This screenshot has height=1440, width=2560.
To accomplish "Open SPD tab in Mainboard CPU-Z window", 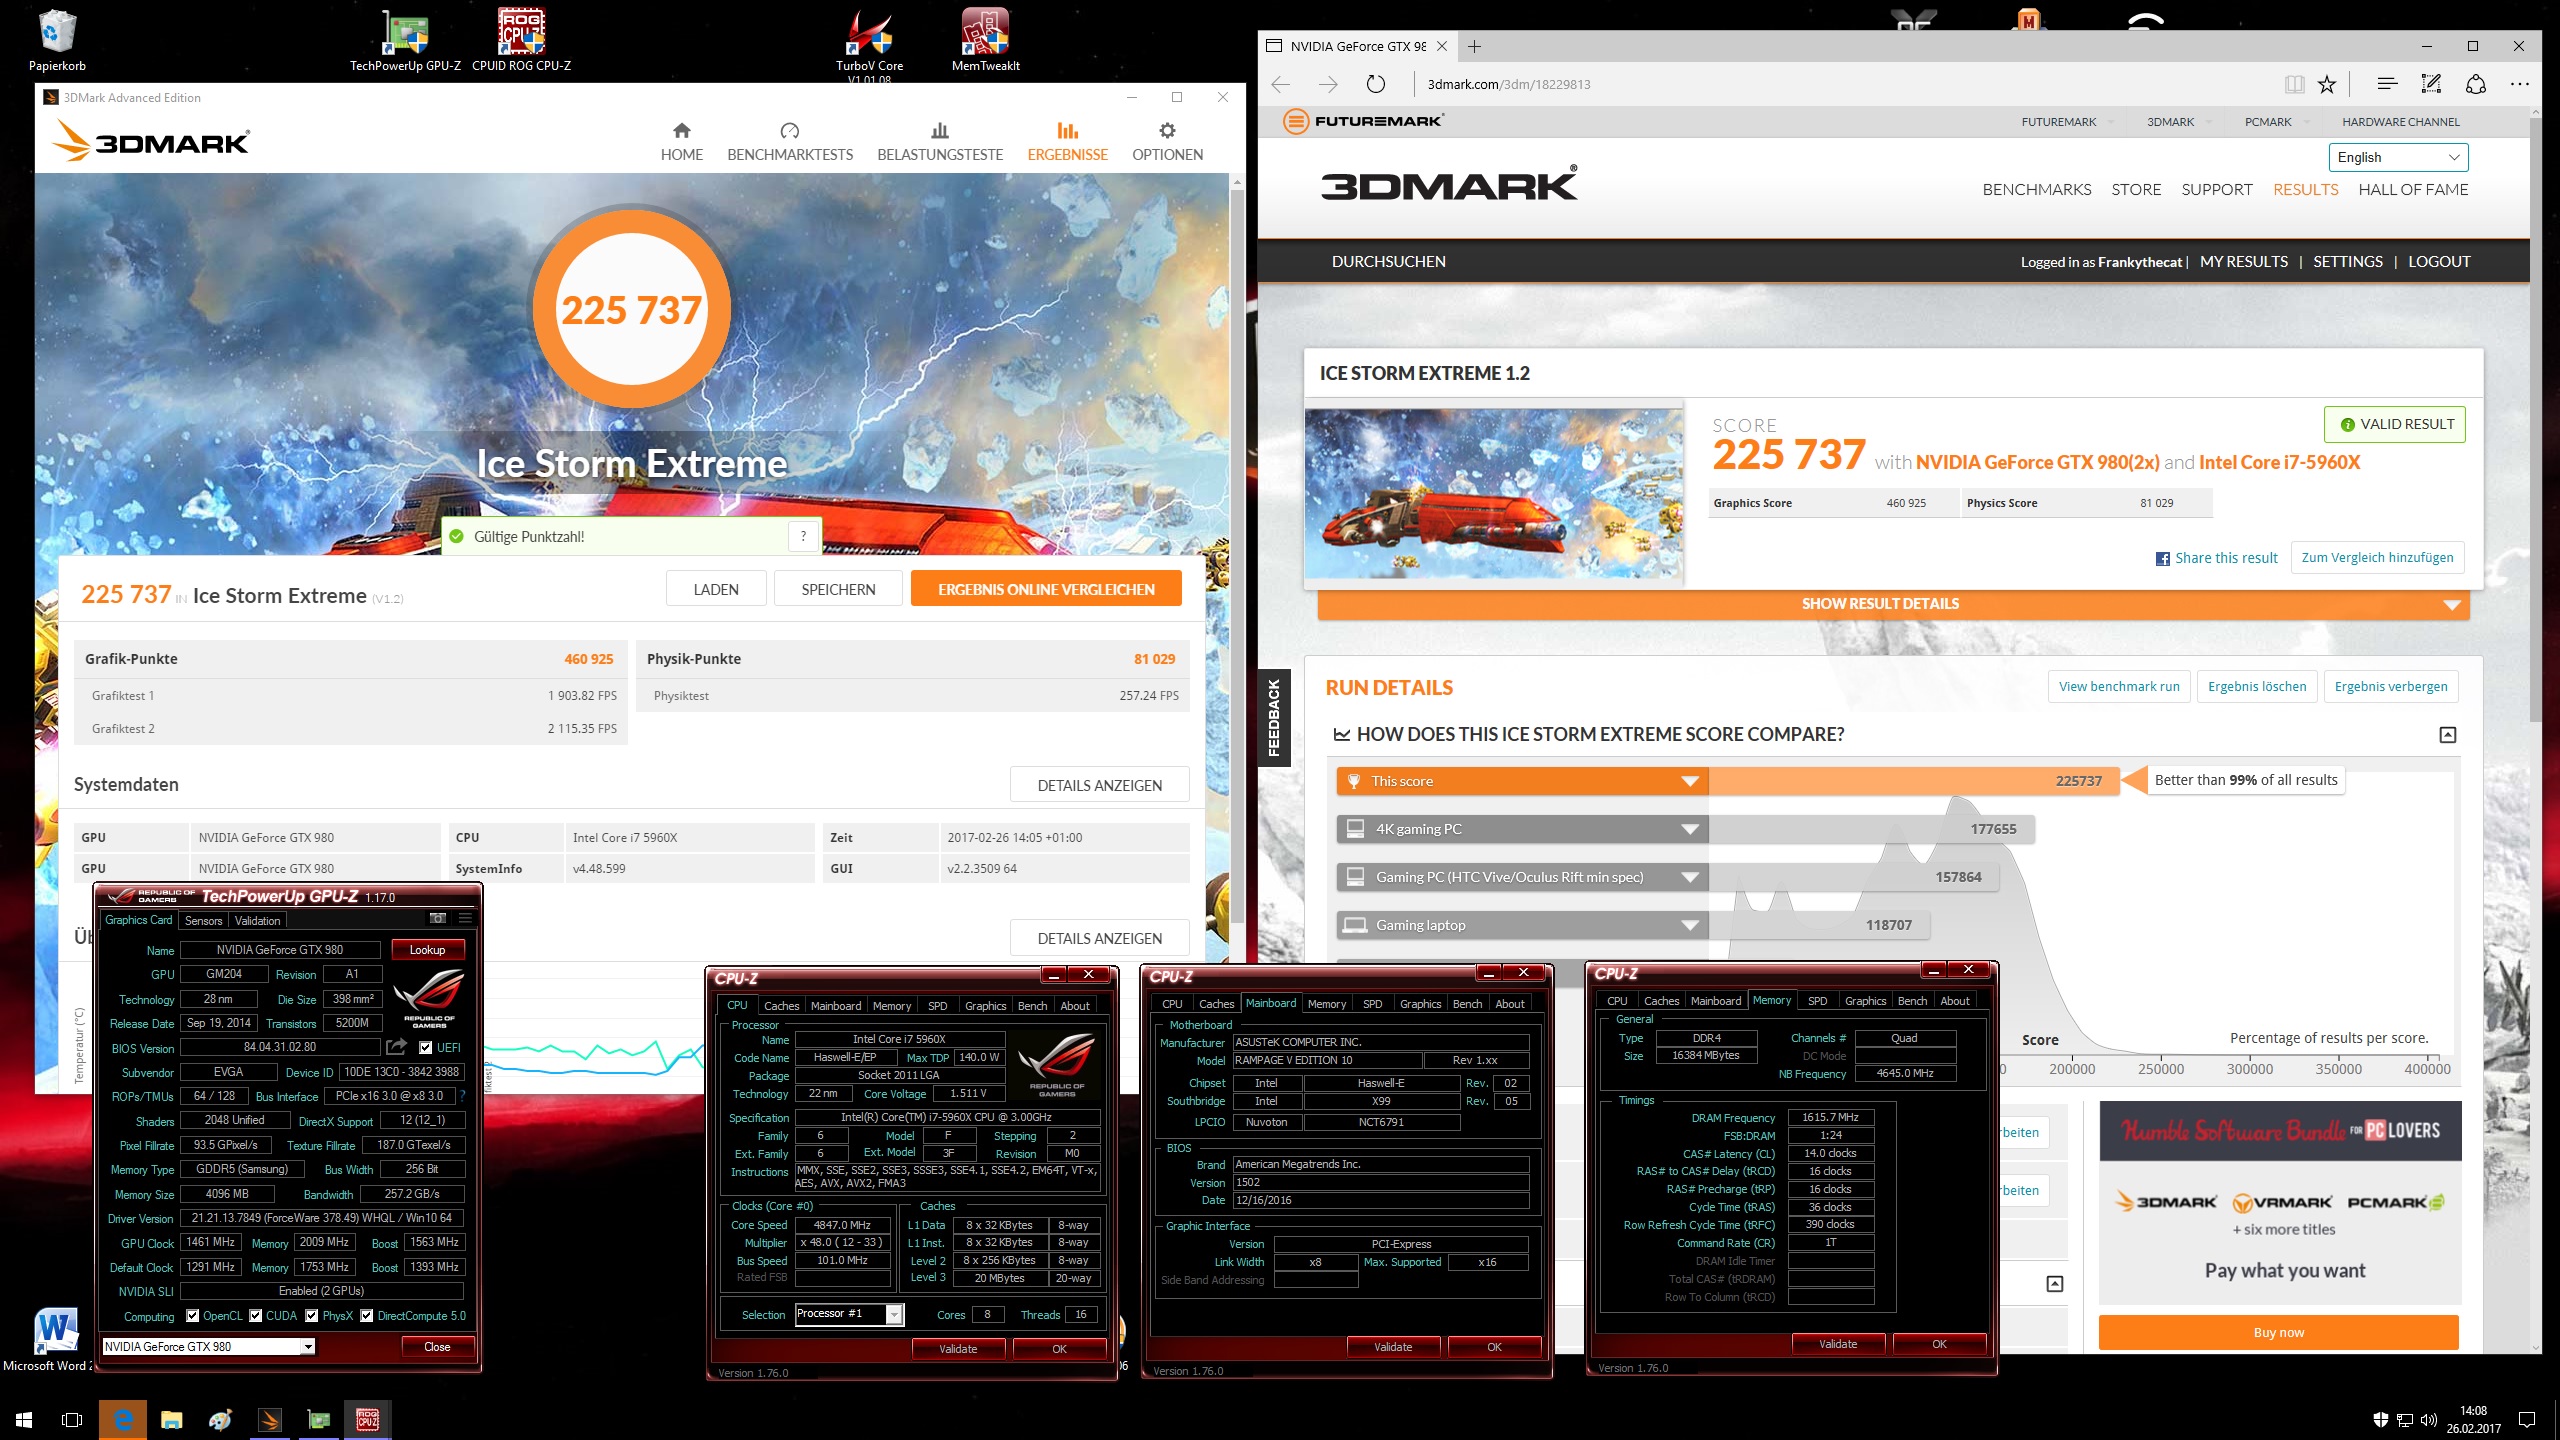I will pos(1372,1003).
